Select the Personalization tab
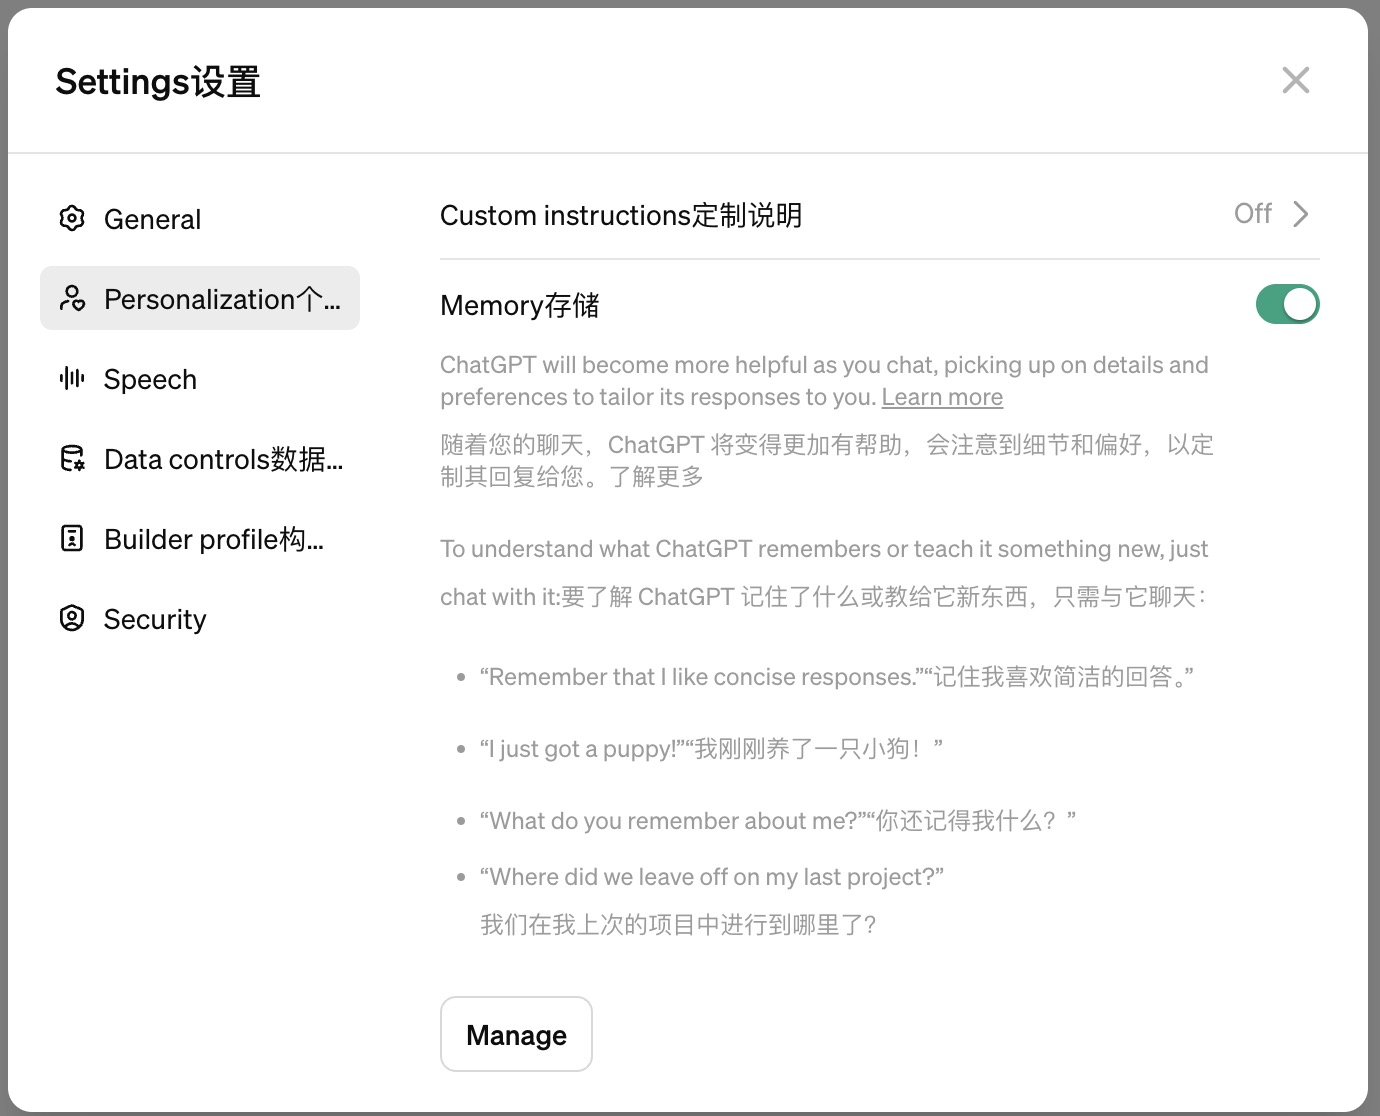Screen dimensions: 1380x1116 pos(200,298)
